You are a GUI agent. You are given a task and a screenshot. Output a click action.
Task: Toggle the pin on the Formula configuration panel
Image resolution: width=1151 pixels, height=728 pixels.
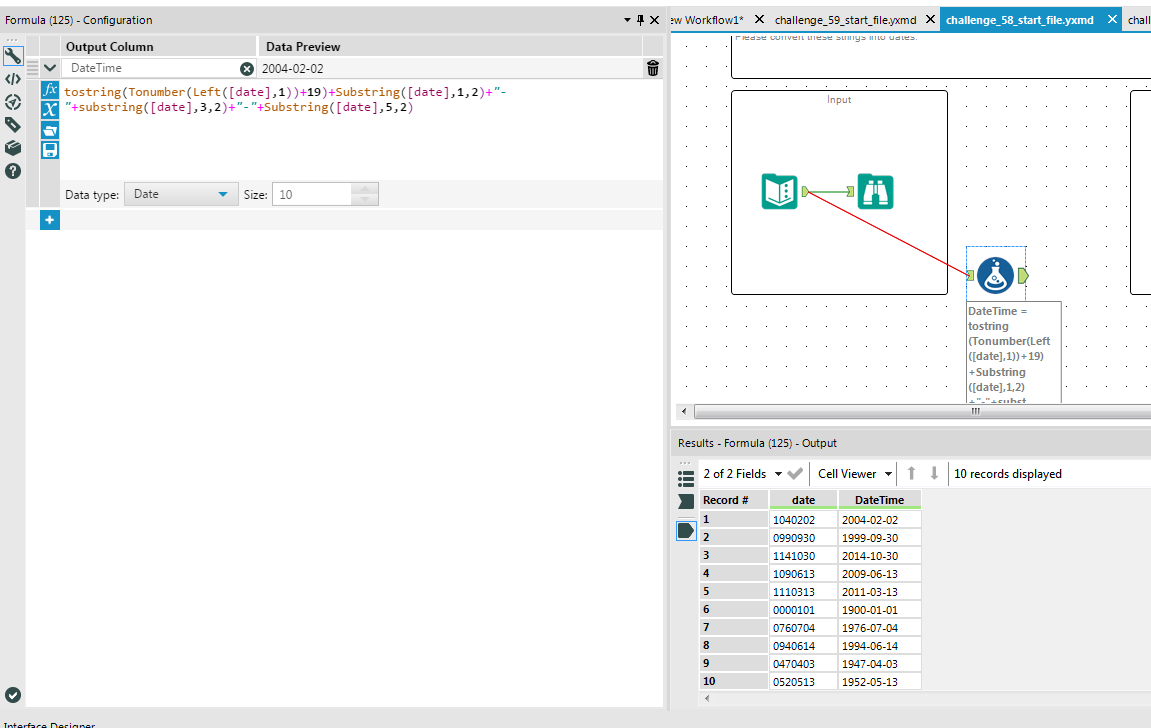[640, 19]
